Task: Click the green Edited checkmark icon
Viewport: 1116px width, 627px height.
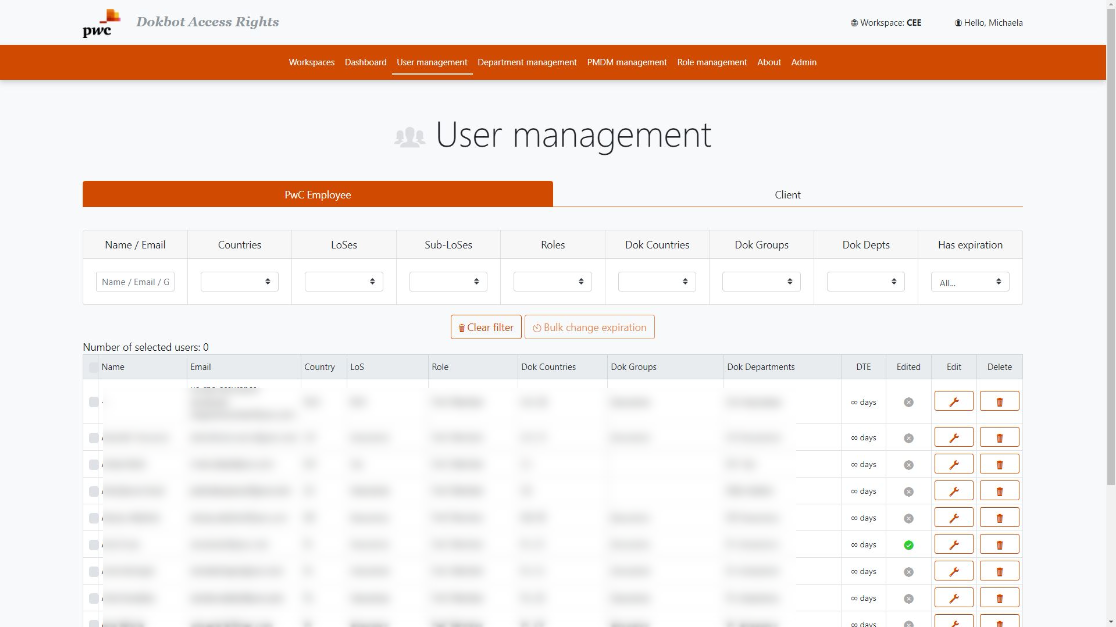Action: tap(908, 545)
